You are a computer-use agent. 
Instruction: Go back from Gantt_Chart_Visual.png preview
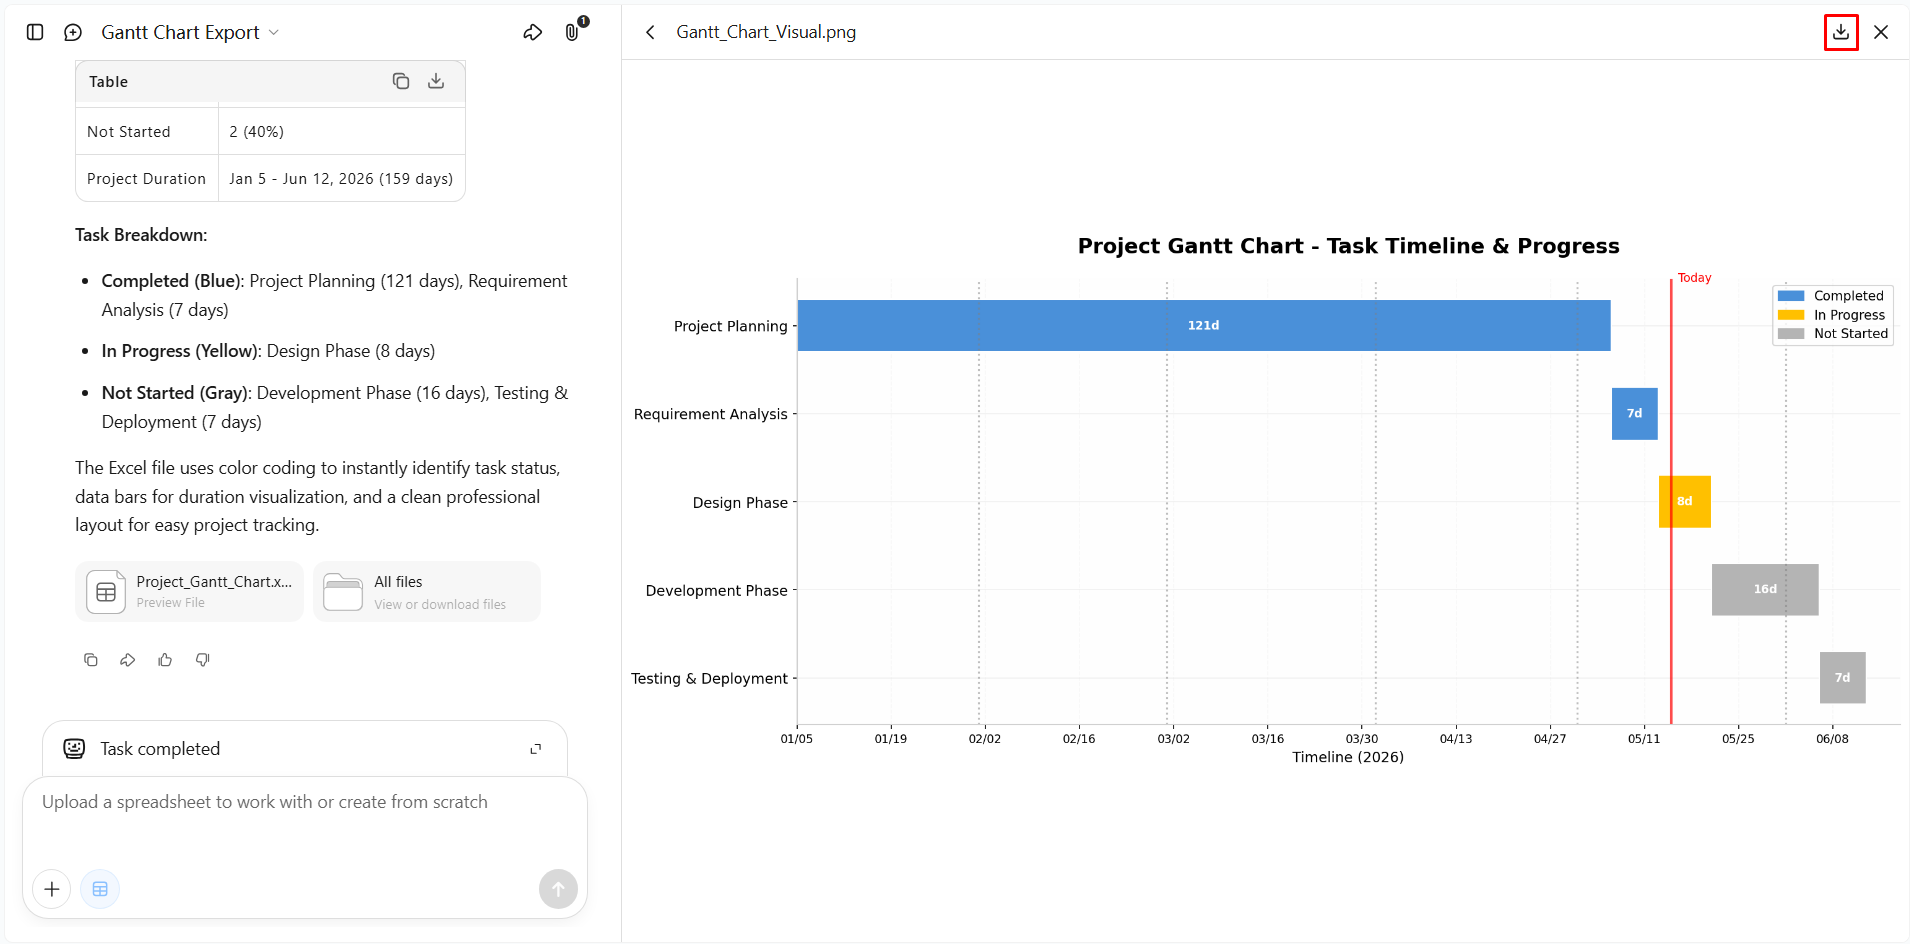(x=651, y=32)
